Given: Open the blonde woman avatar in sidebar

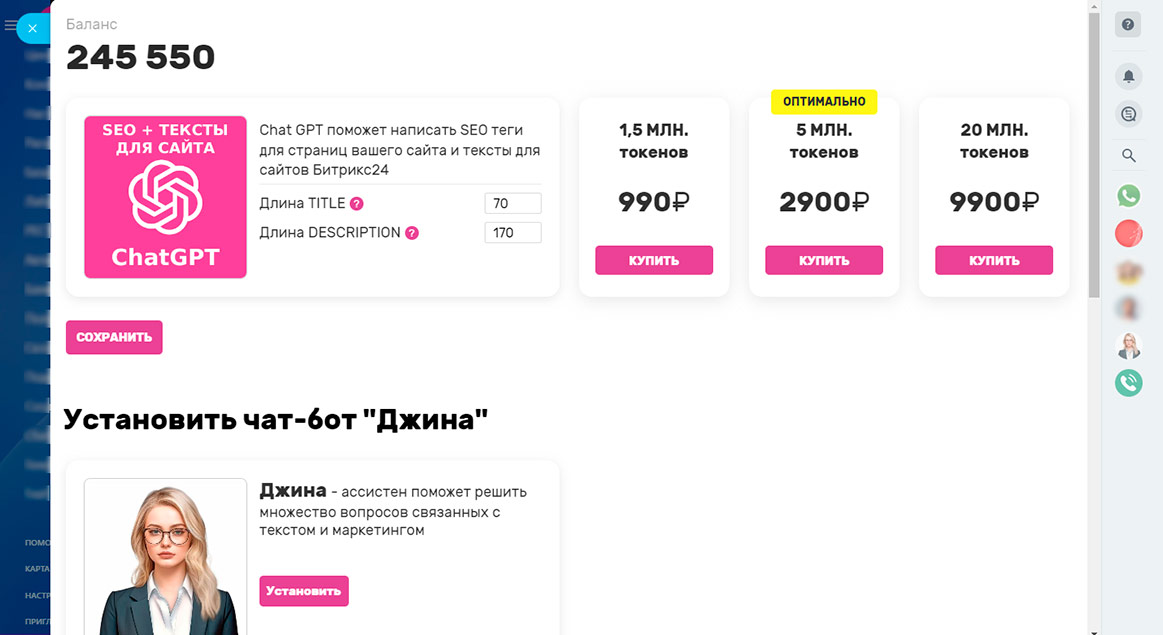Looking at the screenshot, I should pos(1128,345).
